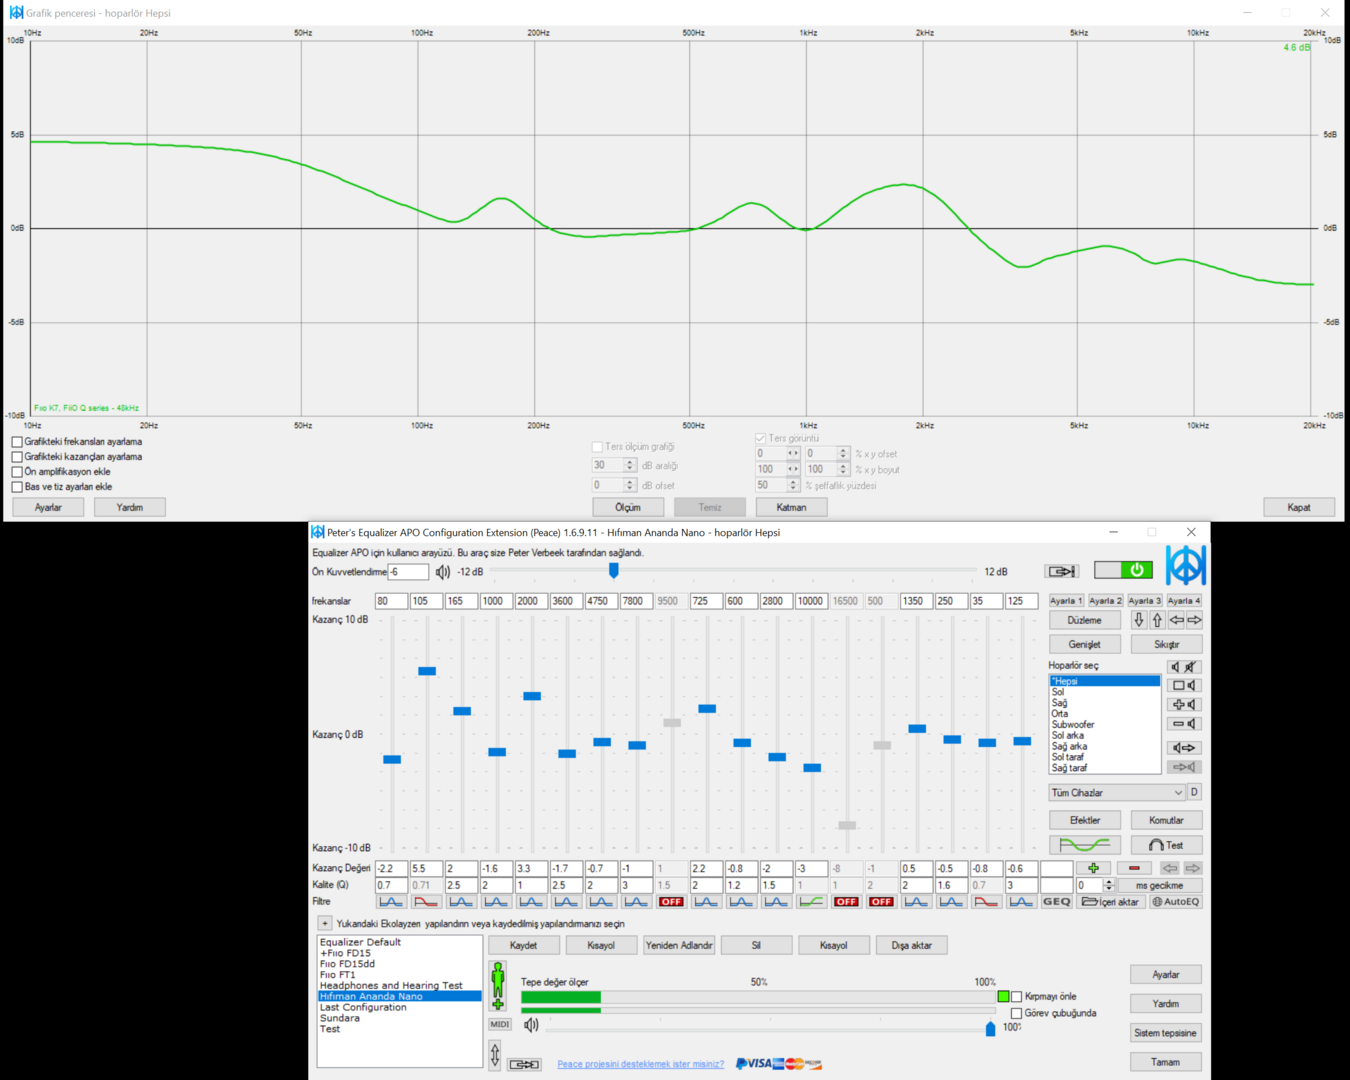
Task: Click the Peace logo icon
Action: tap(1186, 566)
